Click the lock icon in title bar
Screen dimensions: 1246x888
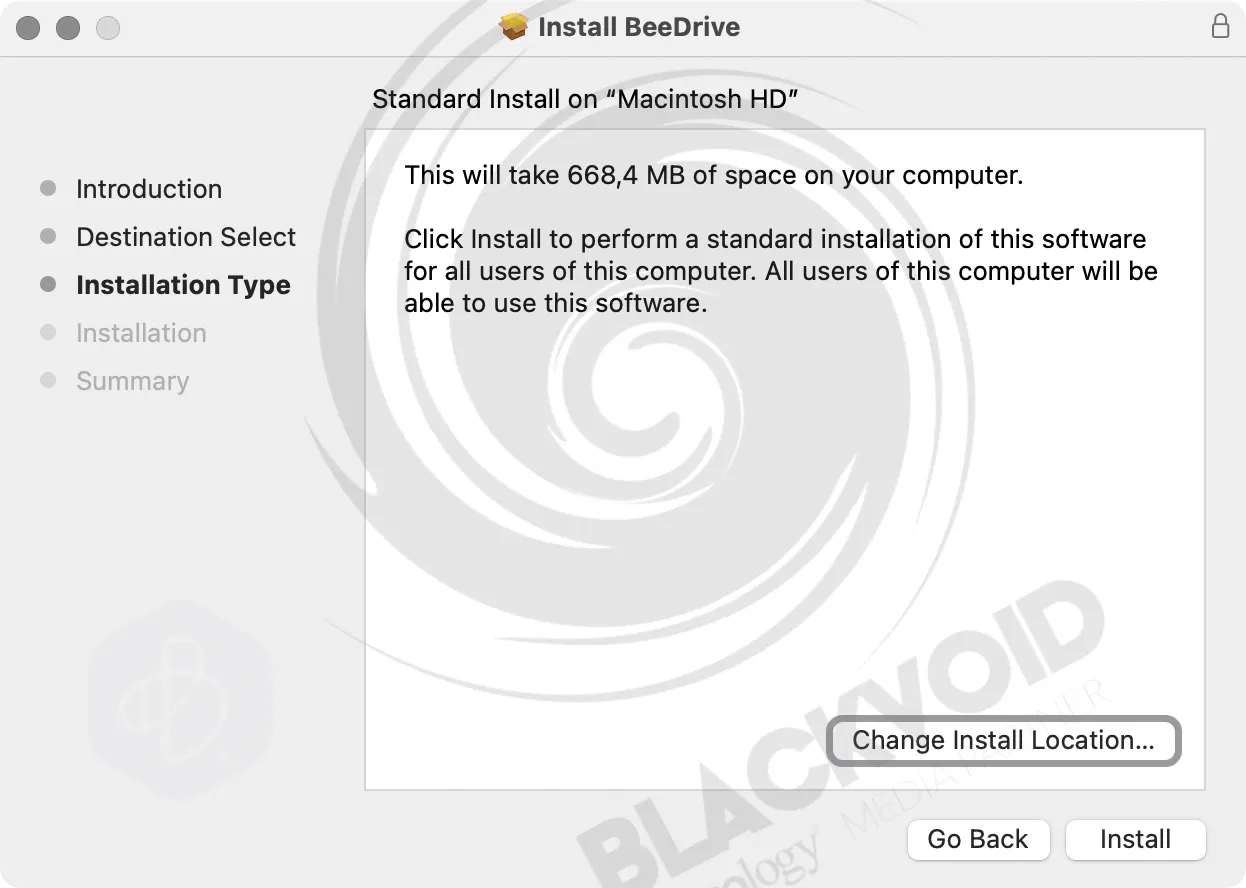(1220, 26)
